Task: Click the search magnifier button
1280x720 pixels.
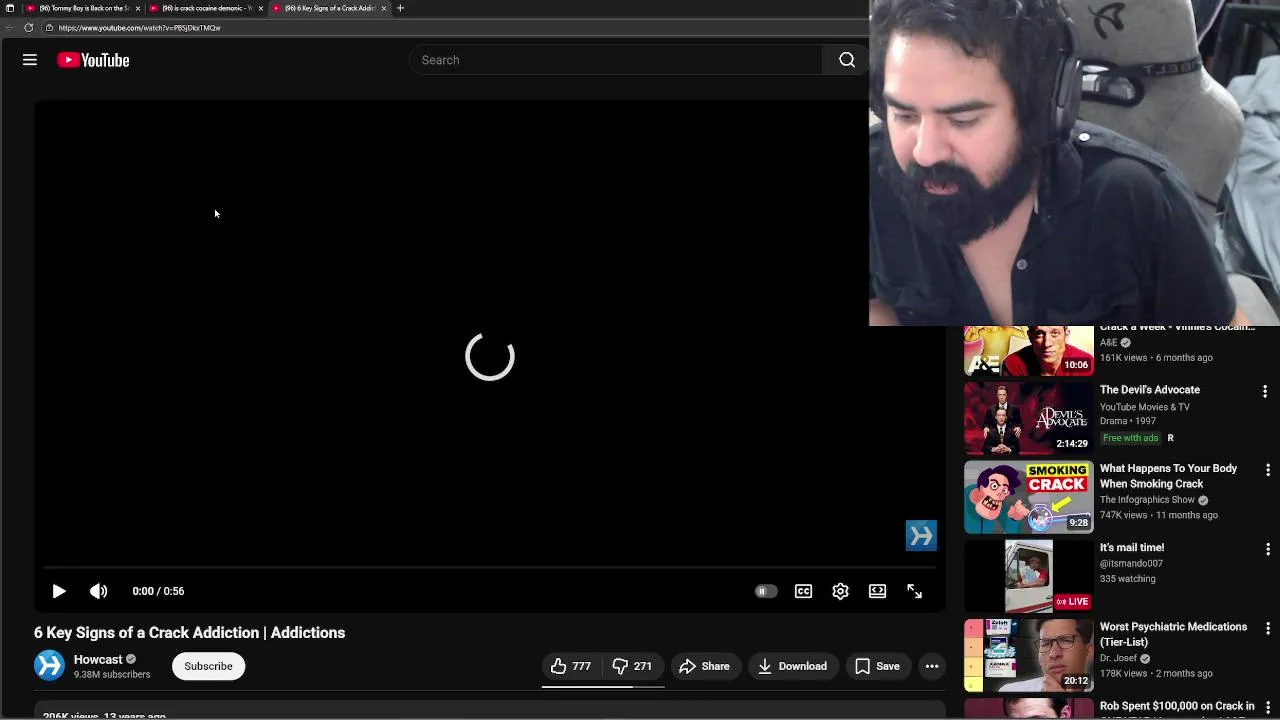Action: click(847, 60)
